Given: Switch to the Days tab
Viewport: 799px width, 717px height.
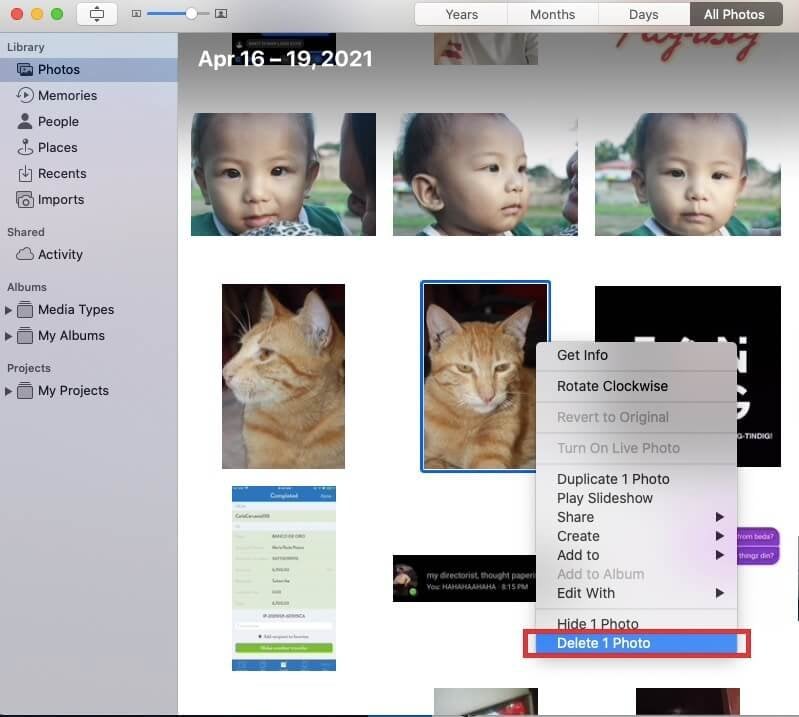Looking at the screenshot, I should [x=644, y=14].
